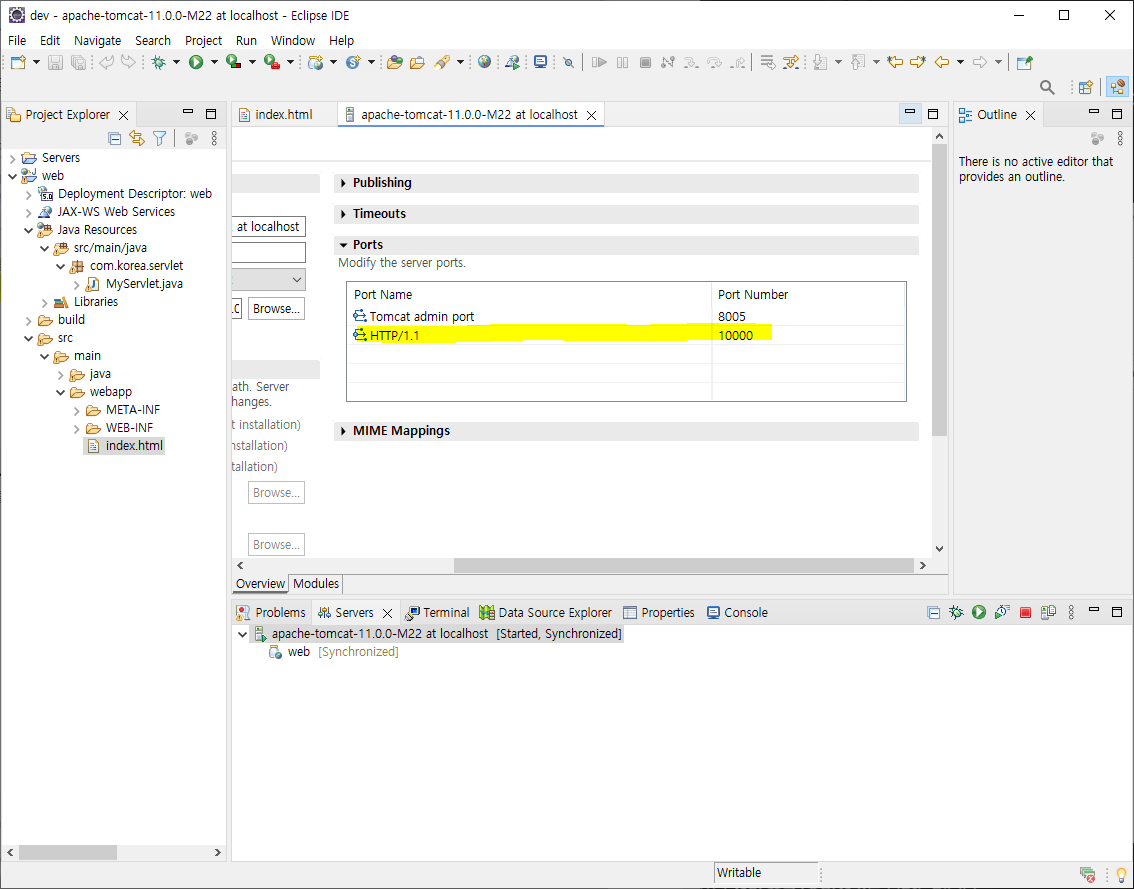Image resolution: width=1134 pixels, height=889 pixels.
Task: Click the Next Annotation icon in the toolbar
Action: [x=820, y=62]
